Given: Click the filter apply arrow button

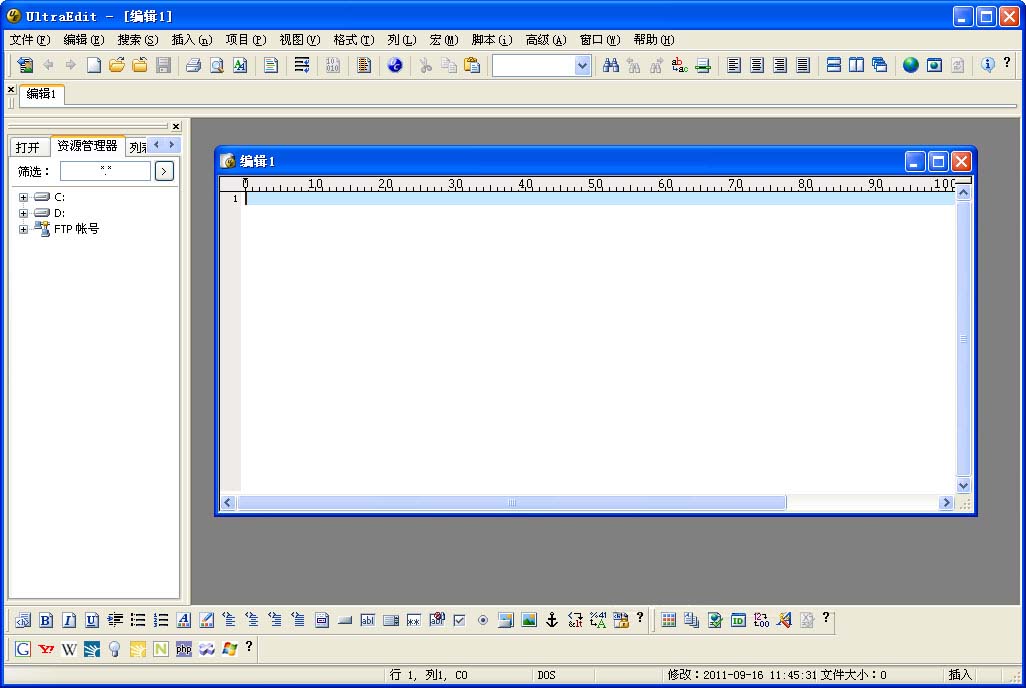Looking at the screenshot, I should pyautogui.click(x=164, y=171).
